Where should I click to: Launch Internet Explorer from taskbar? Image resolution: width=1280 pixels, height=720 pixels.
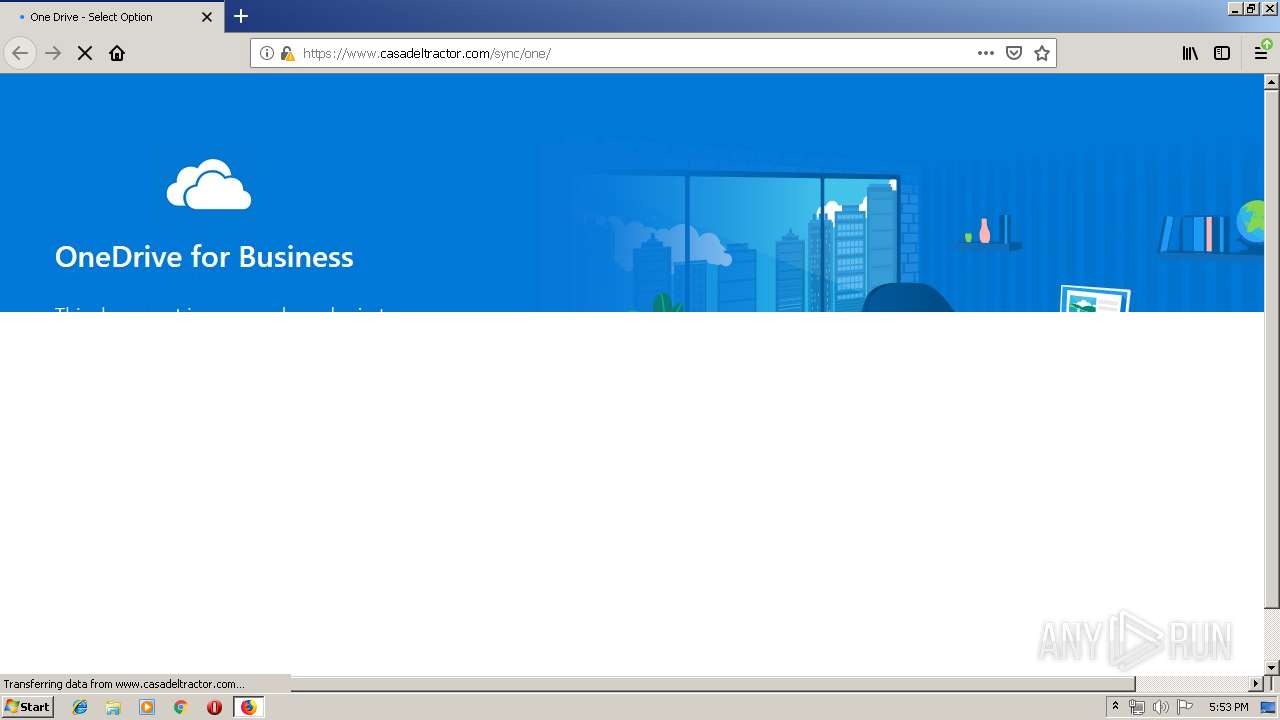[80, 707]
